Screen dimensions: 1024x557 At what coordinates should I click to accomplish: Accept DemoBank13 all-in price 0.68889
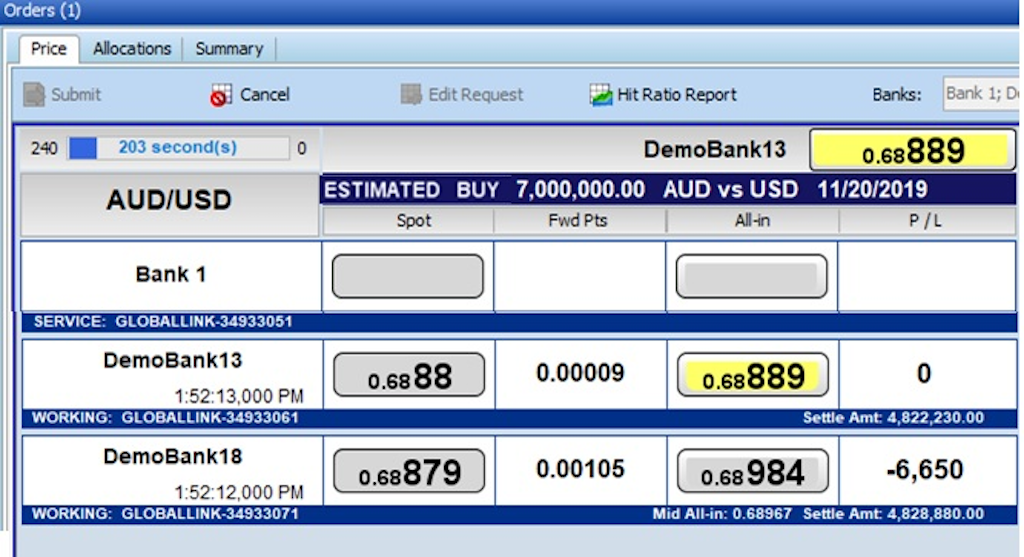752,376
